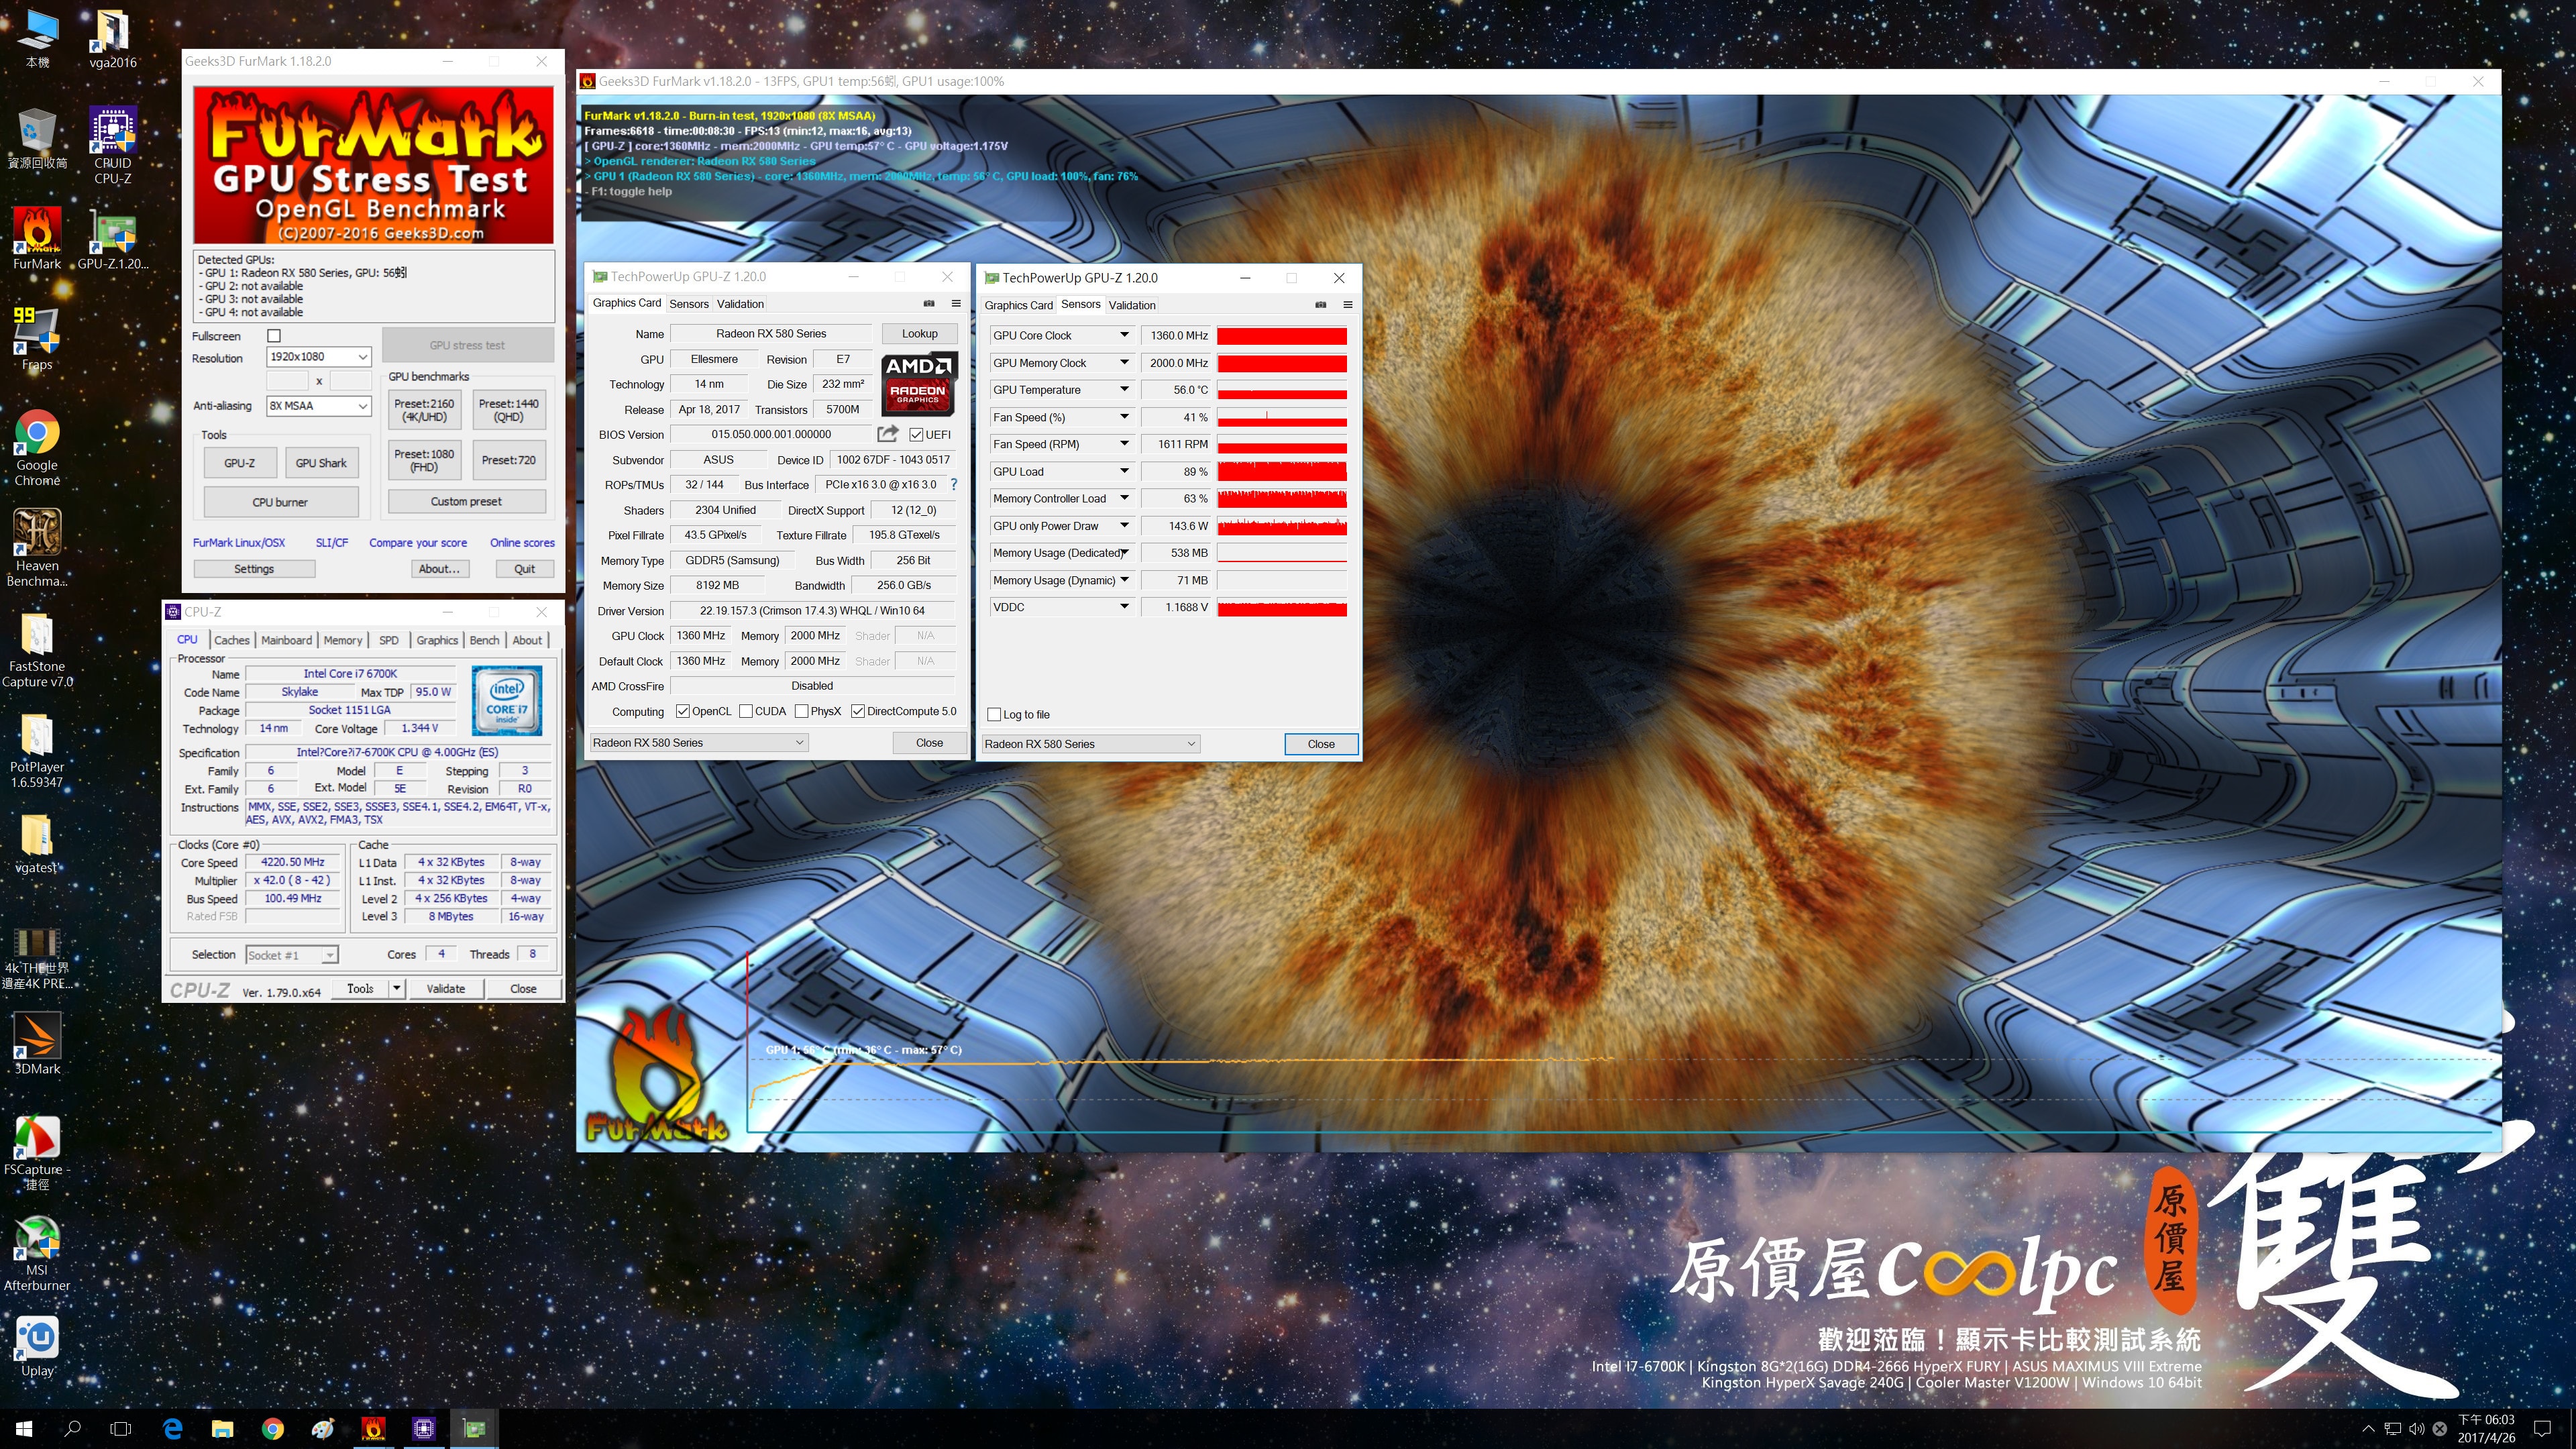This screenshot has width=2576, height=1449.
Task: Open the FurMark desktop shortcut
Action: coord(37,237)
